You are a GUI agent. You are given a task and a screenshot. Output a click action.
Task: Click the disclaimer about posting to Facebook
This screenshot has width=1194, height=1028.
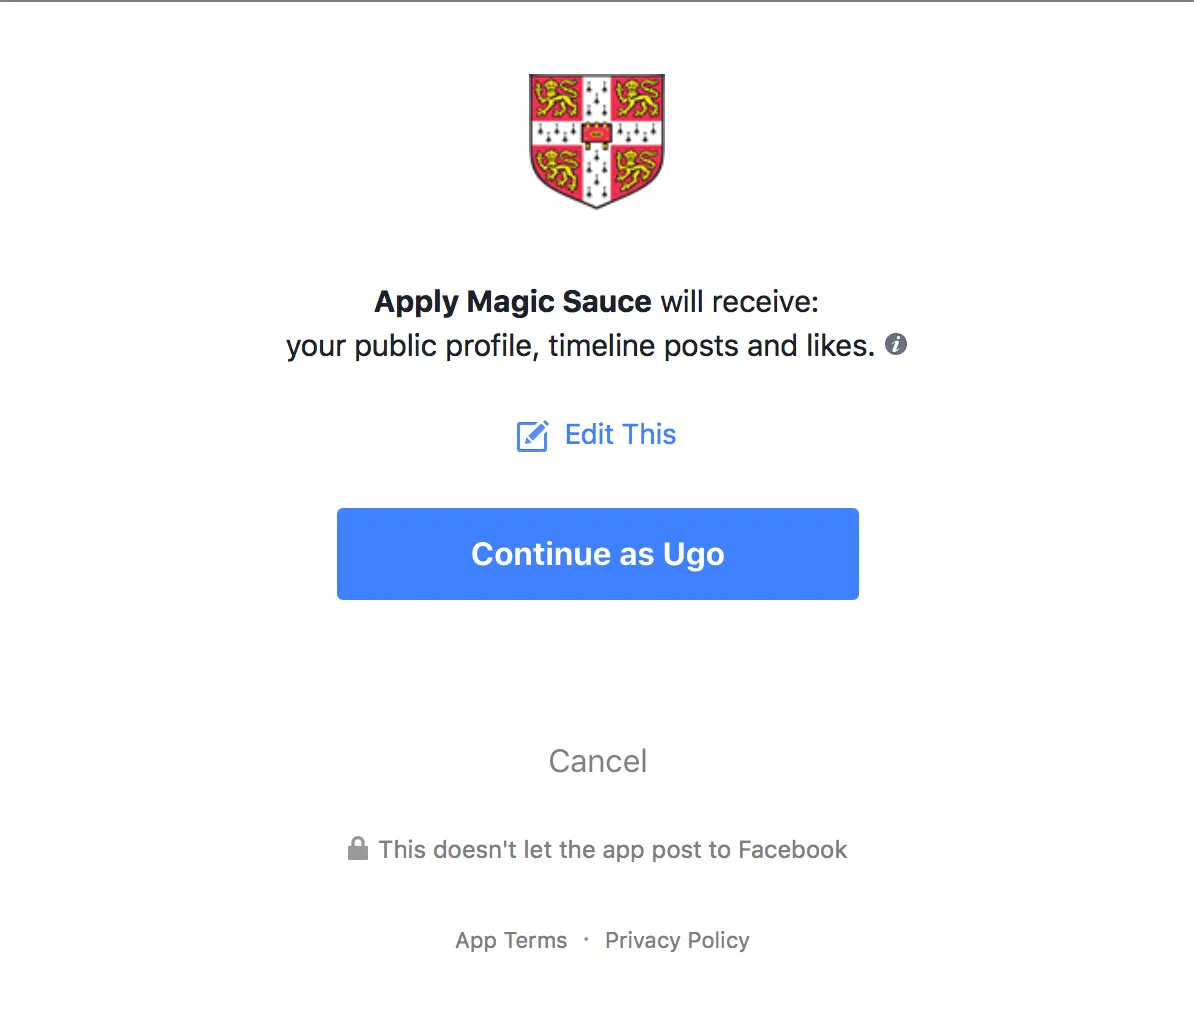(612, 849)
